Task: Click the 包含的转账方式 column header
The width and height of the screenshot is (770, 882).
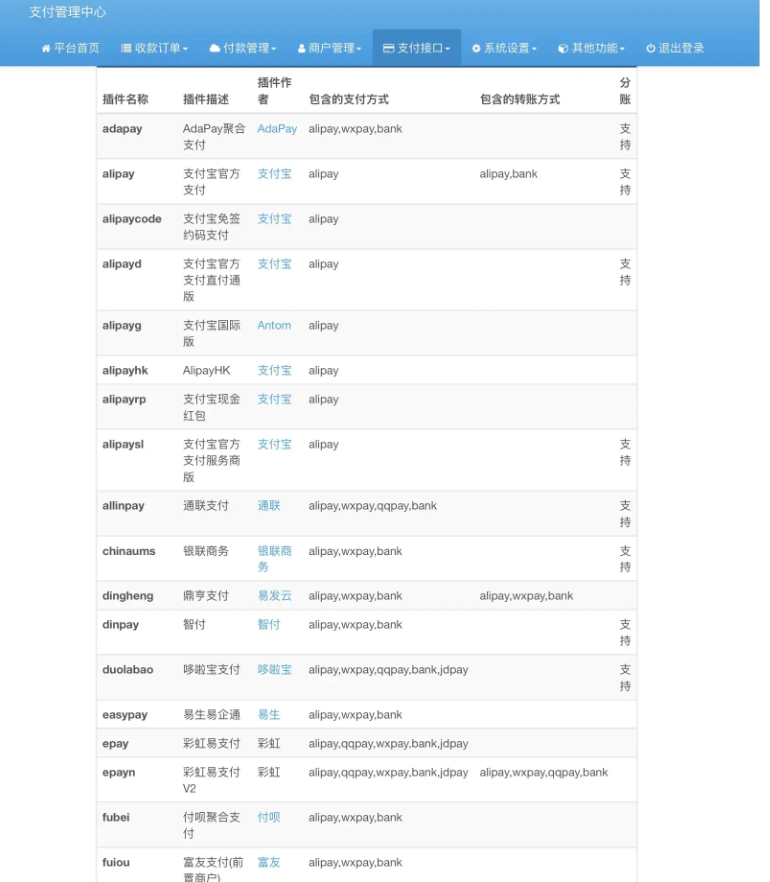Action: click(x=520, y=100)
